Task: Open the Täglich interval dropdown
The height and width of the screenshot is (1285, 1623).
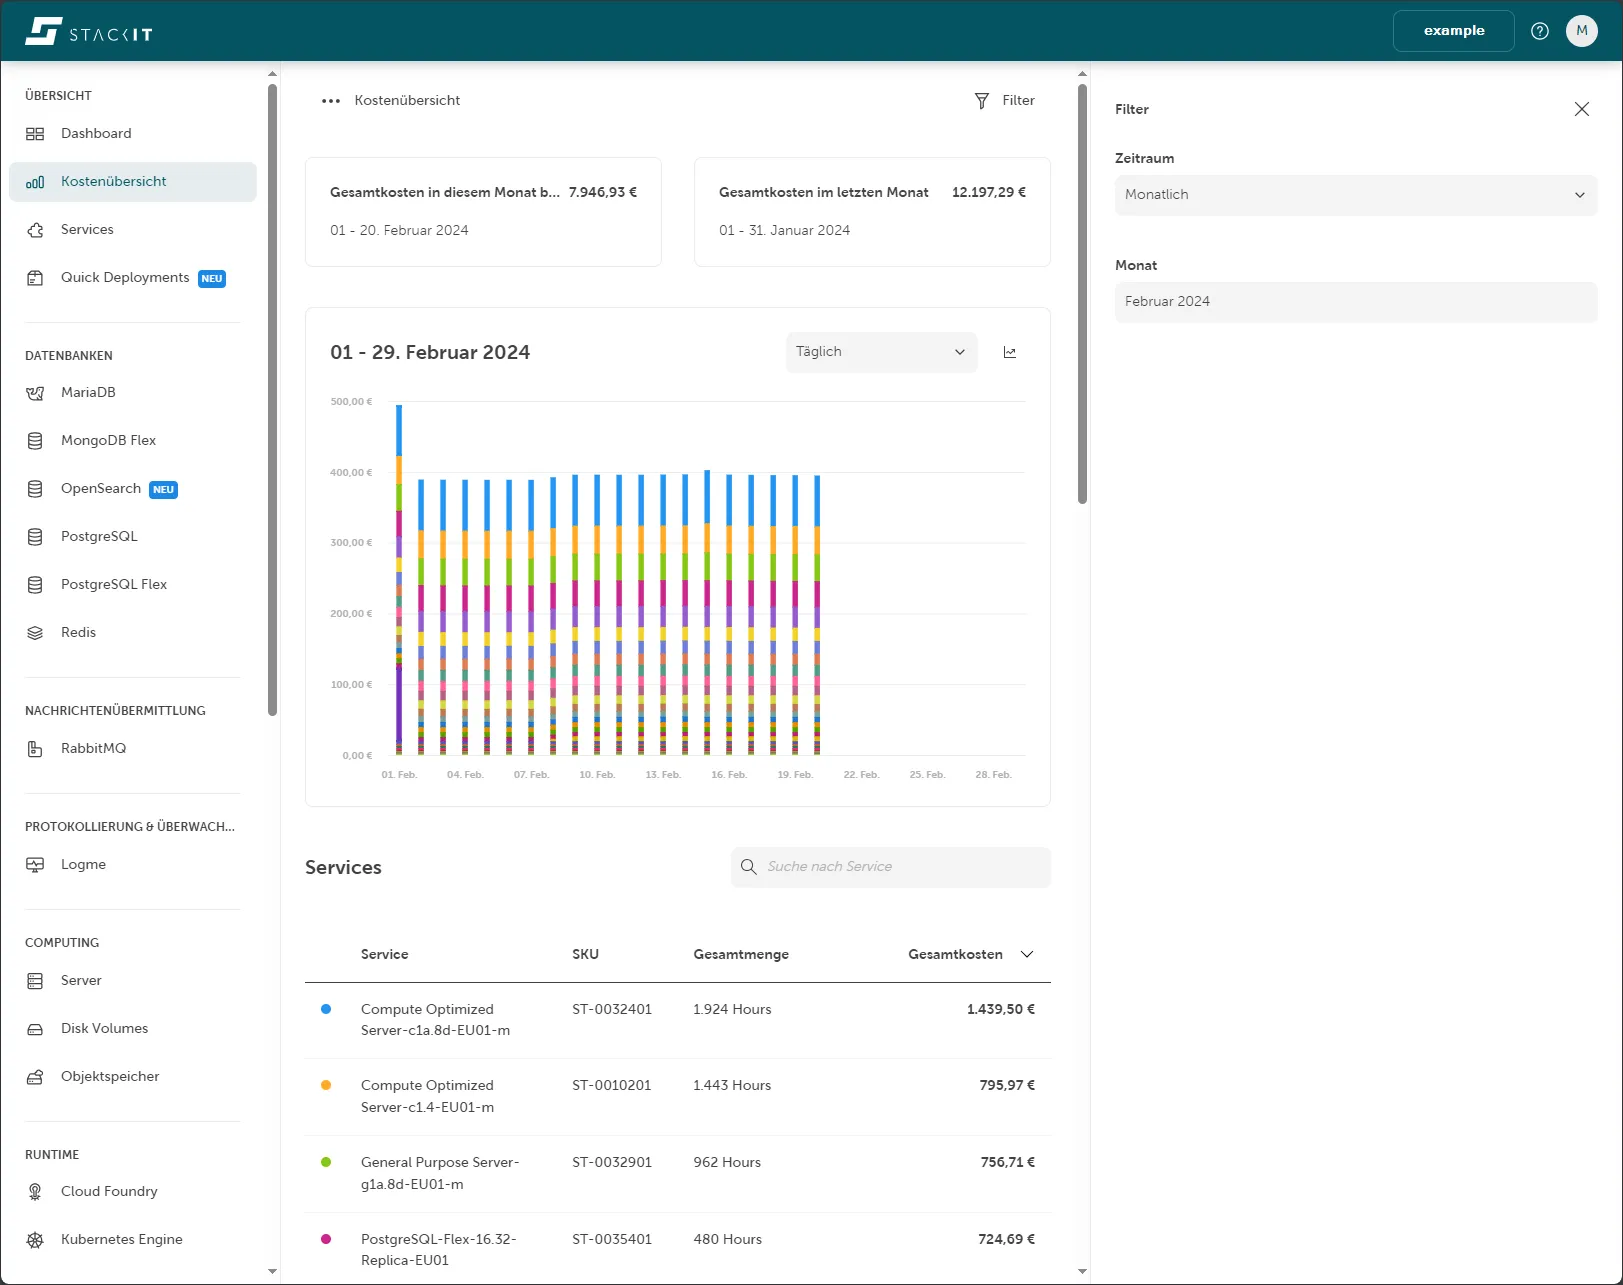Action: 880,352
